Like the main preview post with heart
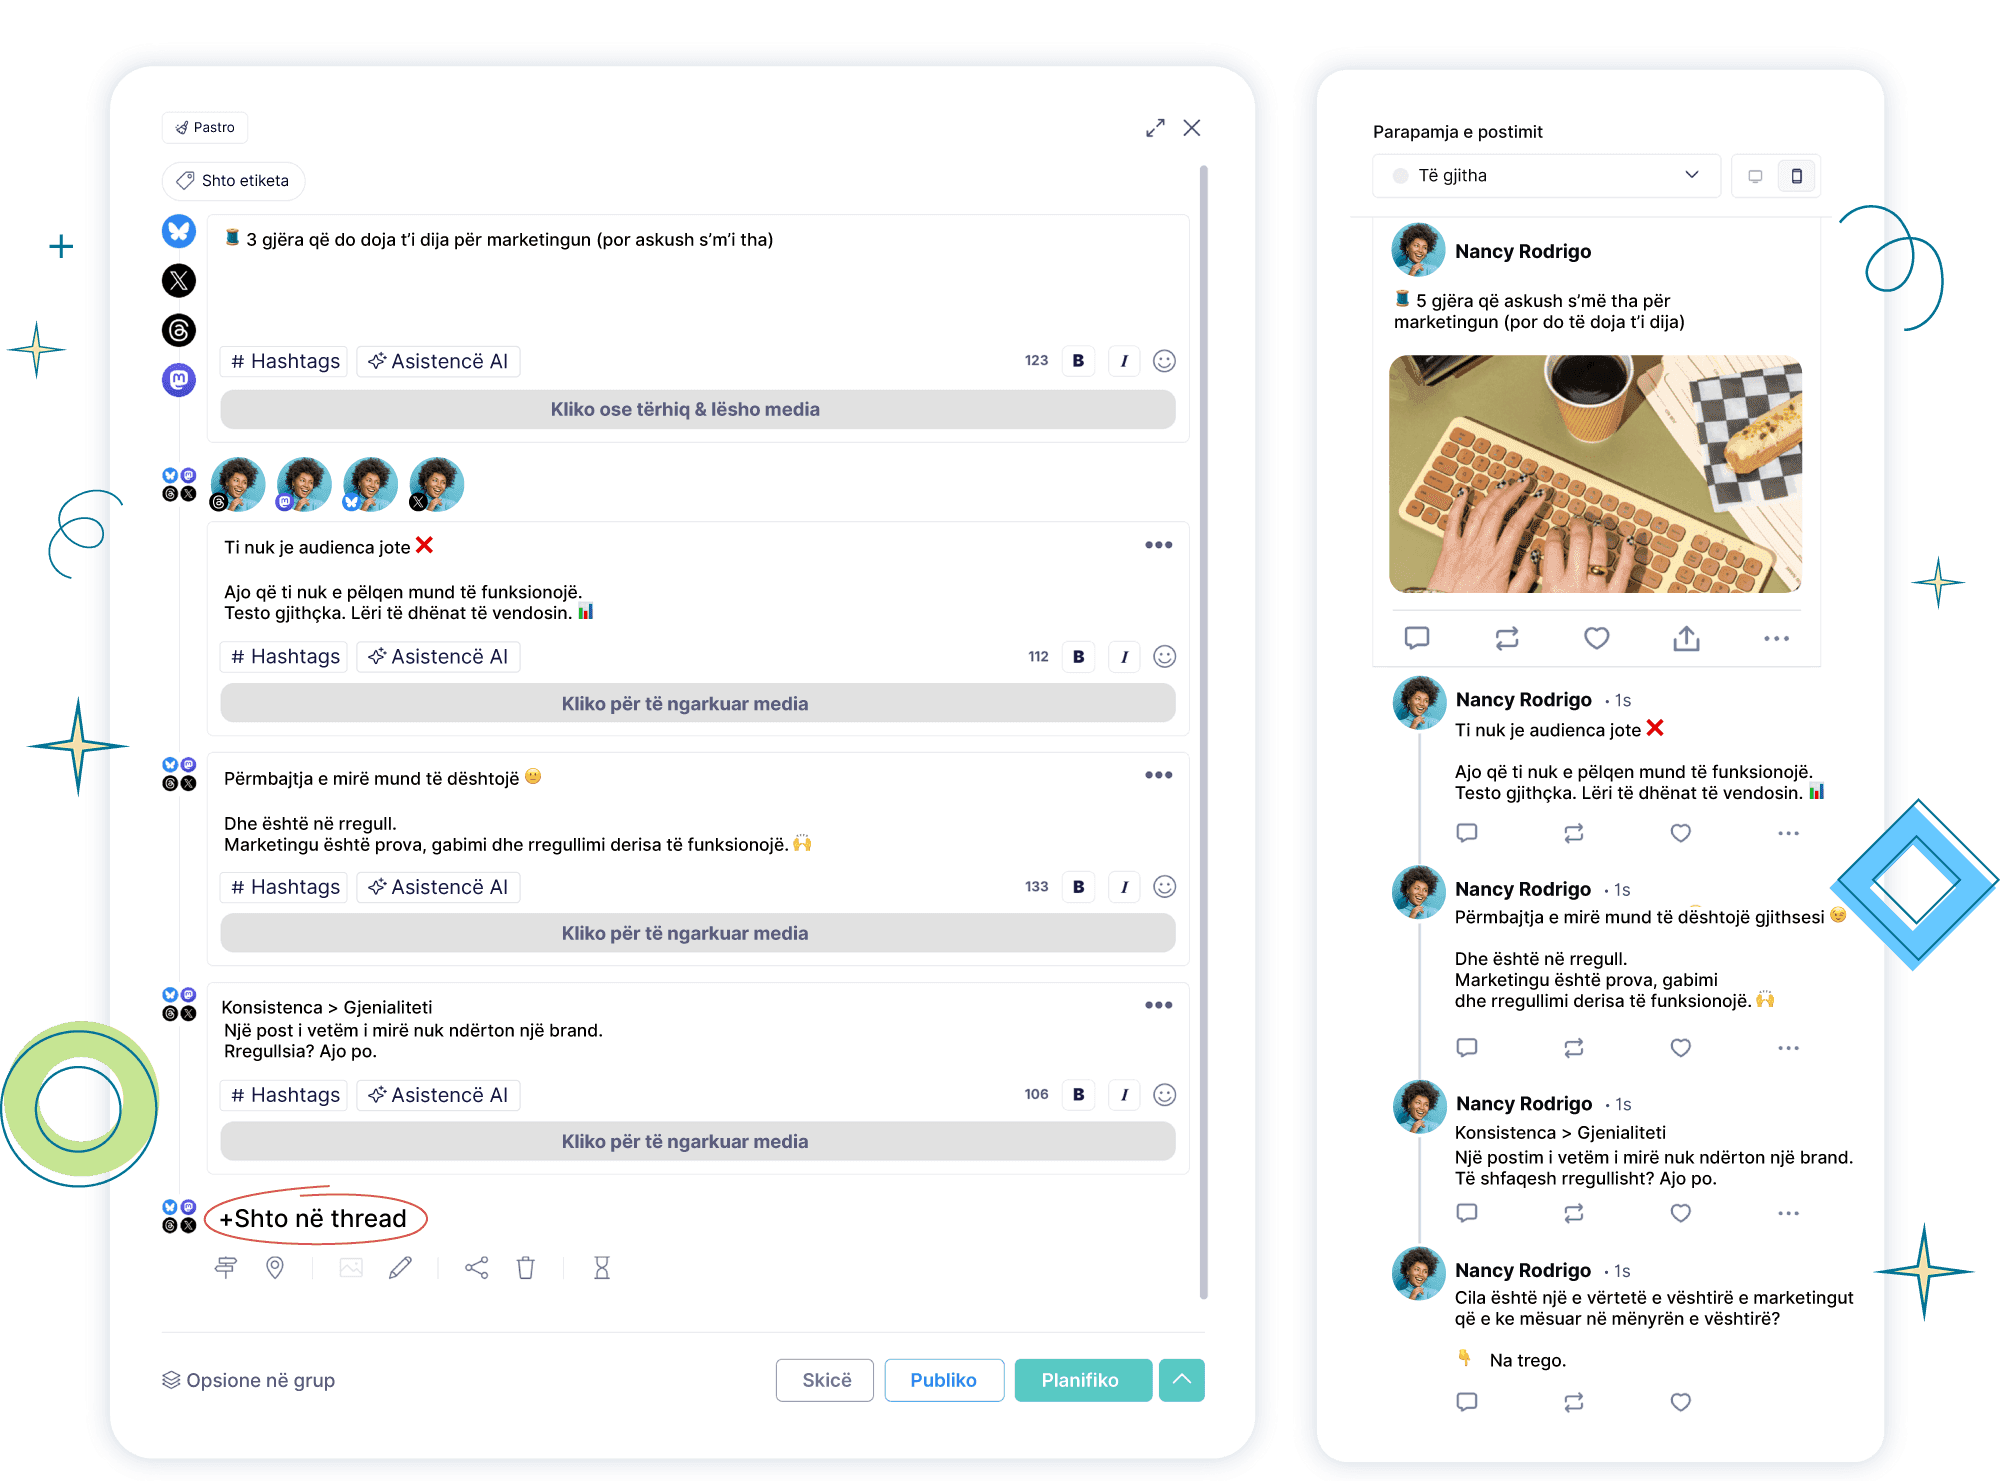Image resolution: width=2000 pixels, height=1481 pixels. pyautogui.click(x=1597, y=638)
